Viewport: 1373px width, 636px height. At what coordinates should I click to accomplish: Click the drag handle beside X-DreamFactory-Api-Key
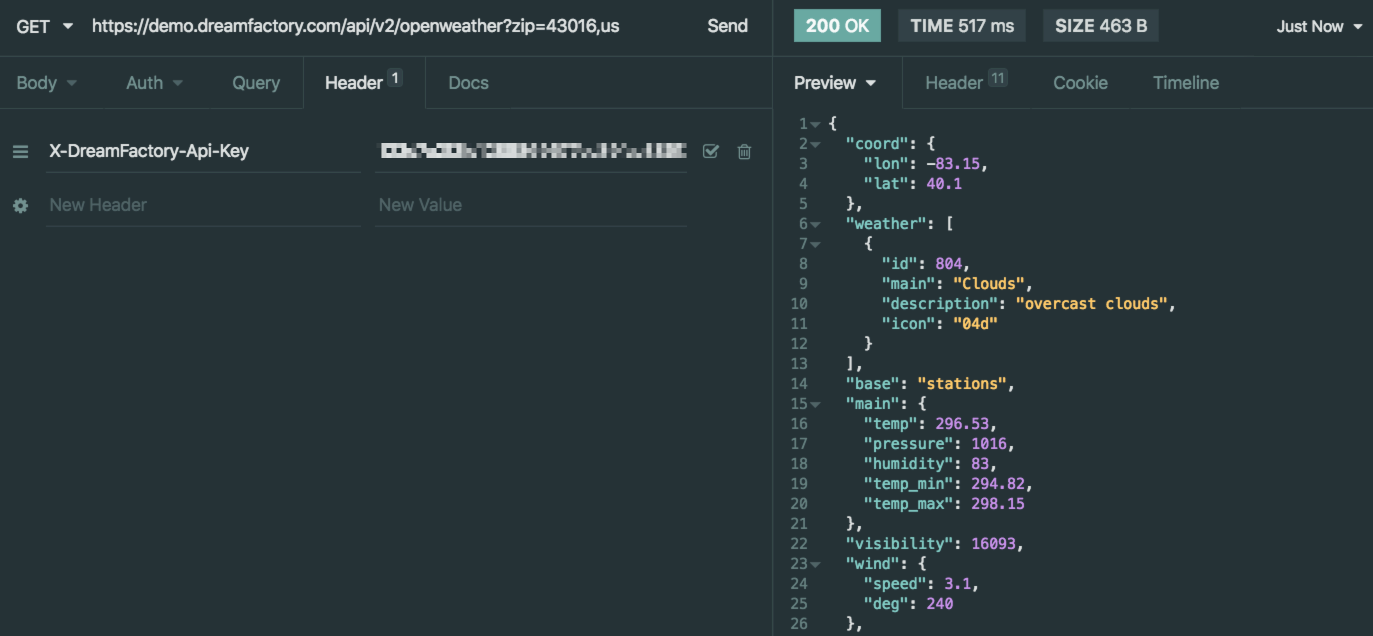pyautogui.click(x=20, y=152)
